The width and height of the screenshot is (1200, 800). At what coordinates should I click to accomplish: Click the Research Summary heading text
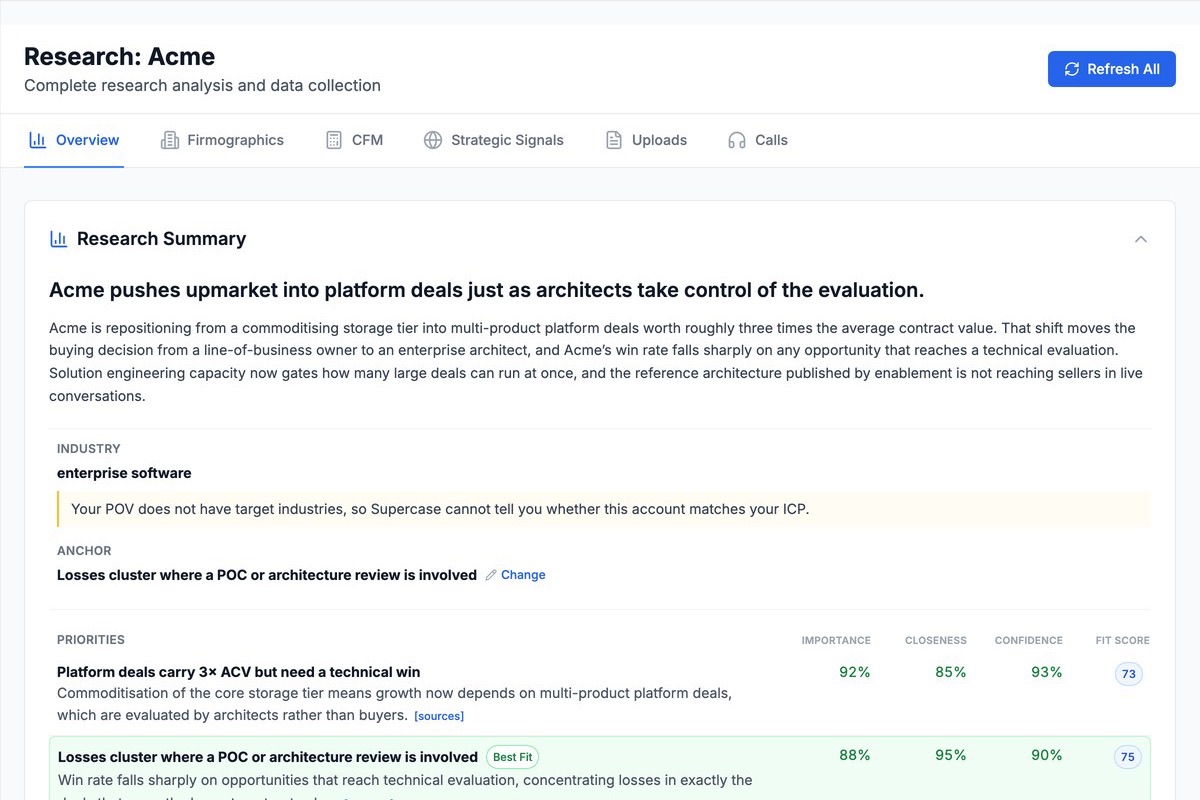point(161,239)
